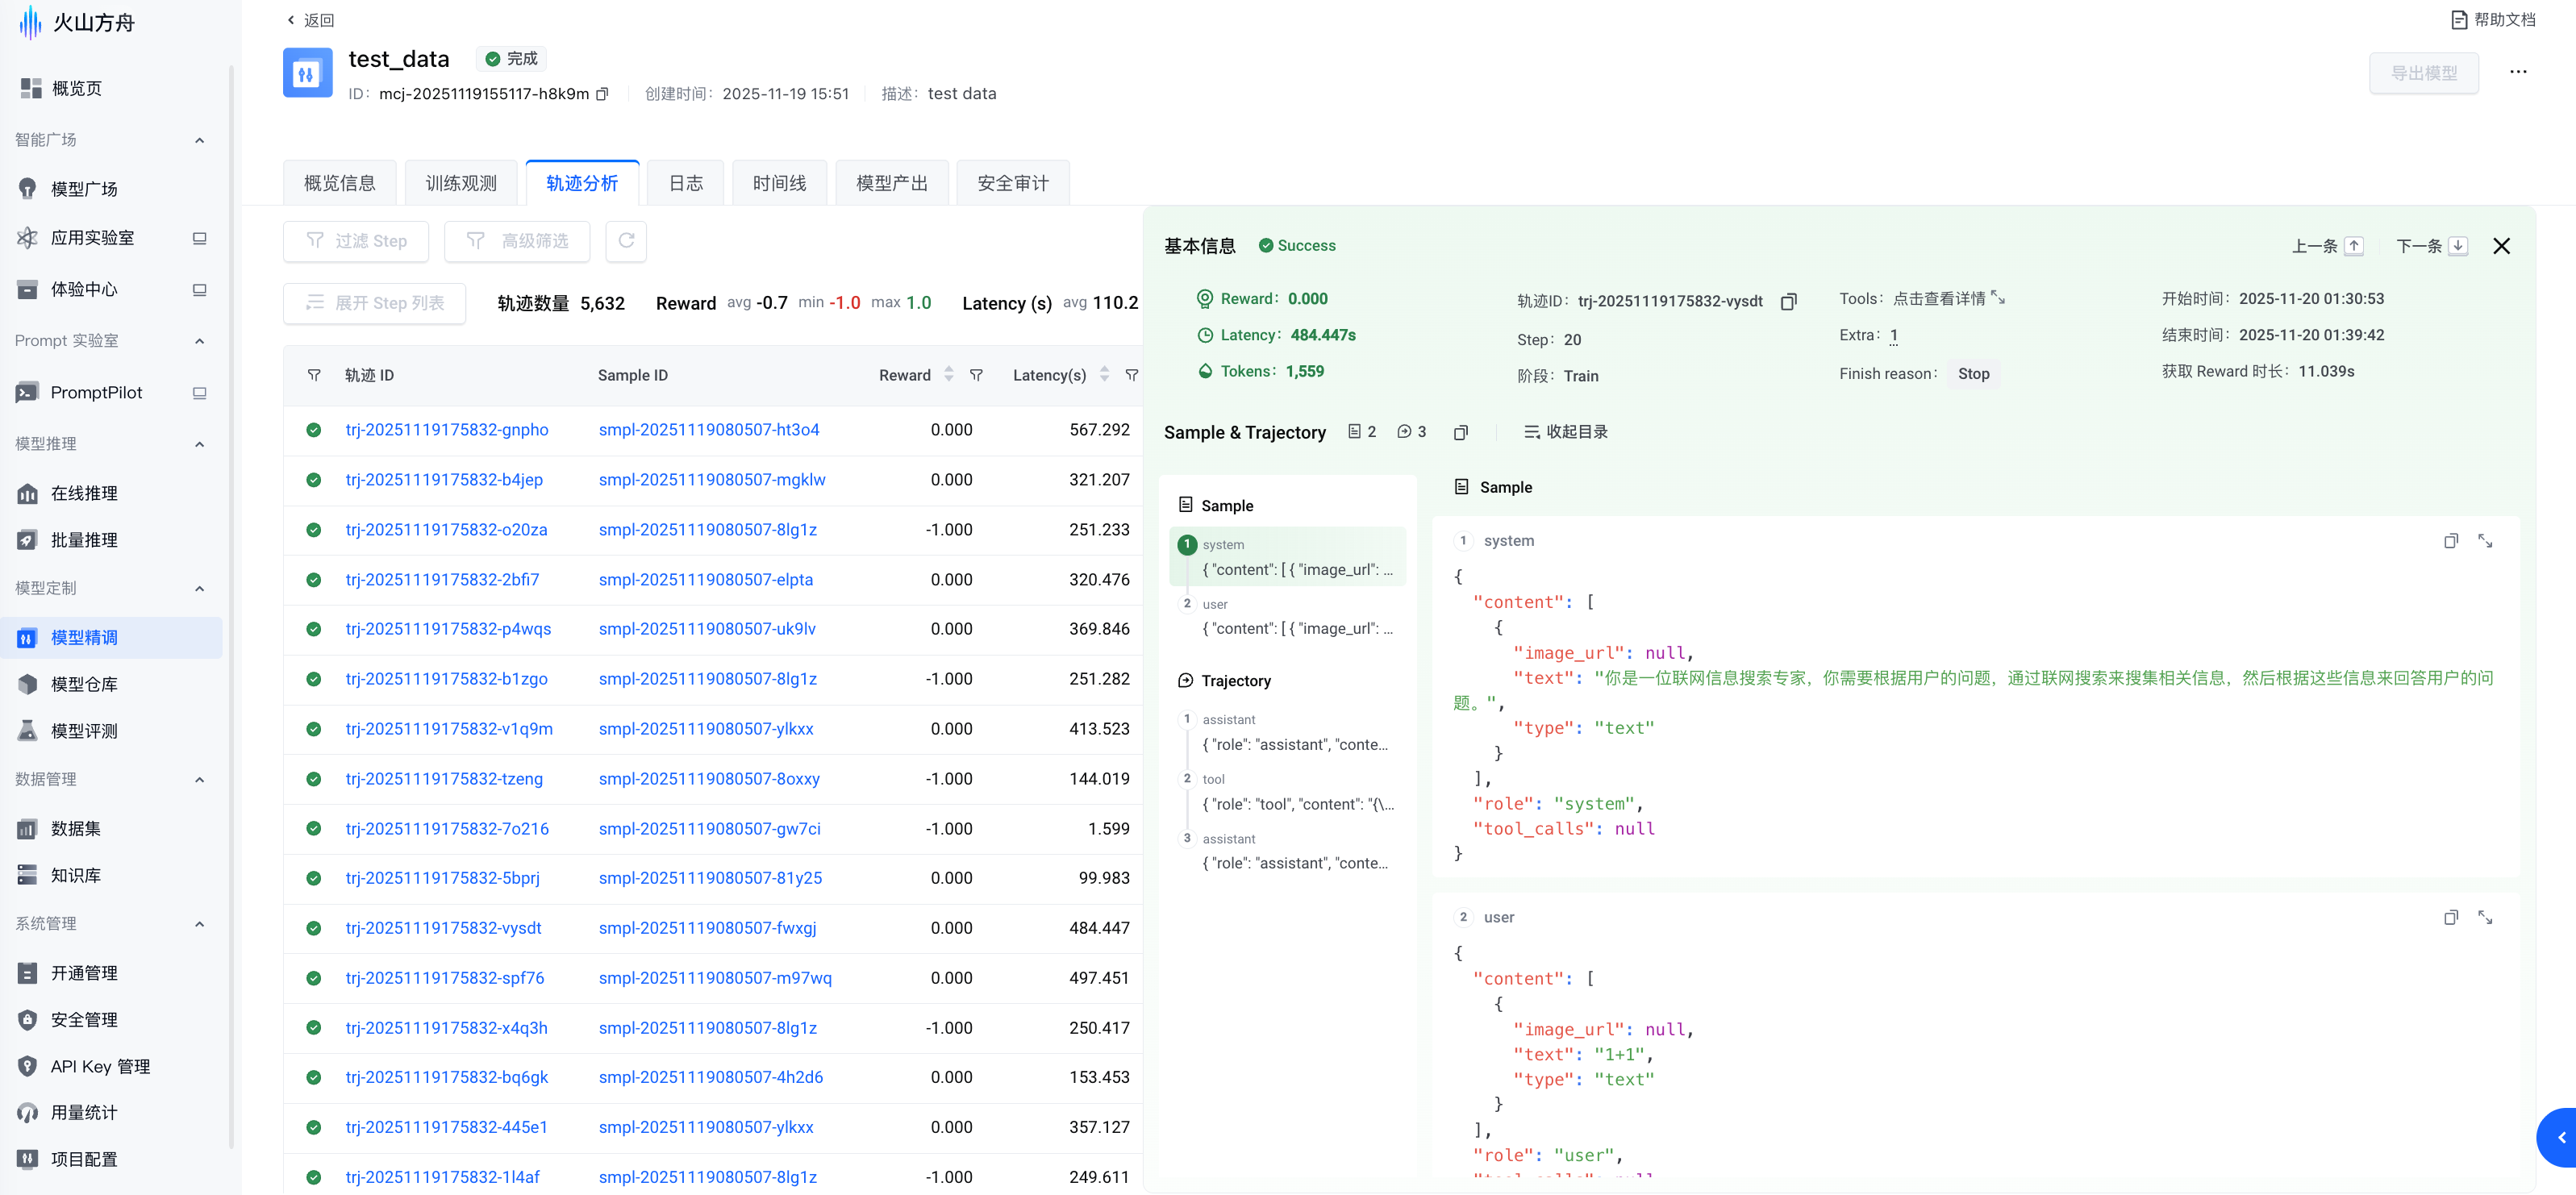Expand the system message to fullscreen
Viewport: 2576px width, 1195px height.
pos(2484,541)
